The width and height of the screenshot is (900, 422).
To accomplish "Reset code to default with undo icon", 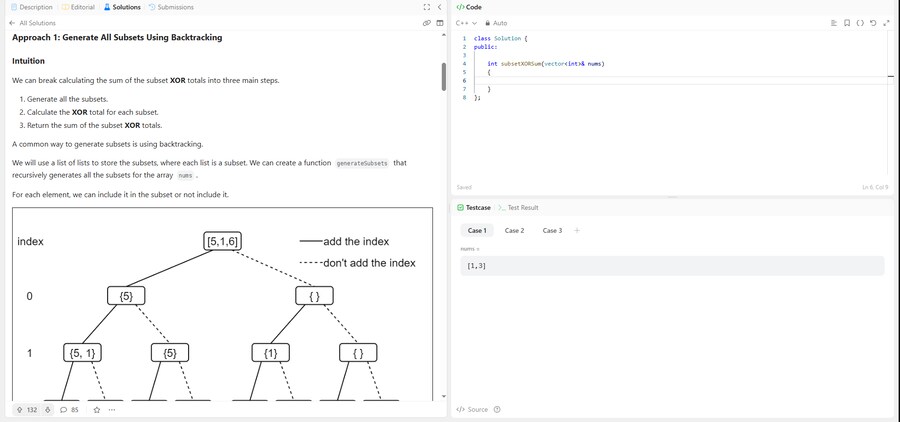I will [x=873, y=23].
